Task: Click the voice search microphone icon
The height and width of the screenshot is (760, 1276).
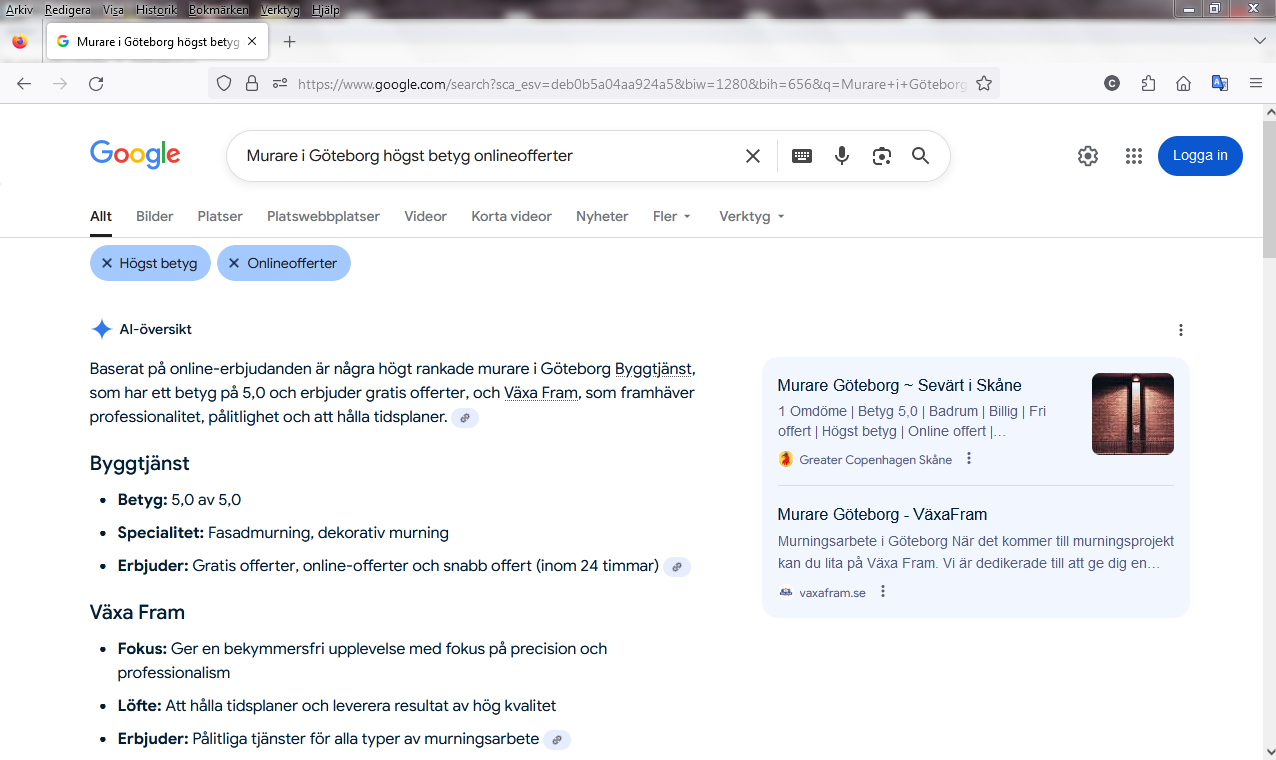Action: coord(842,156)
